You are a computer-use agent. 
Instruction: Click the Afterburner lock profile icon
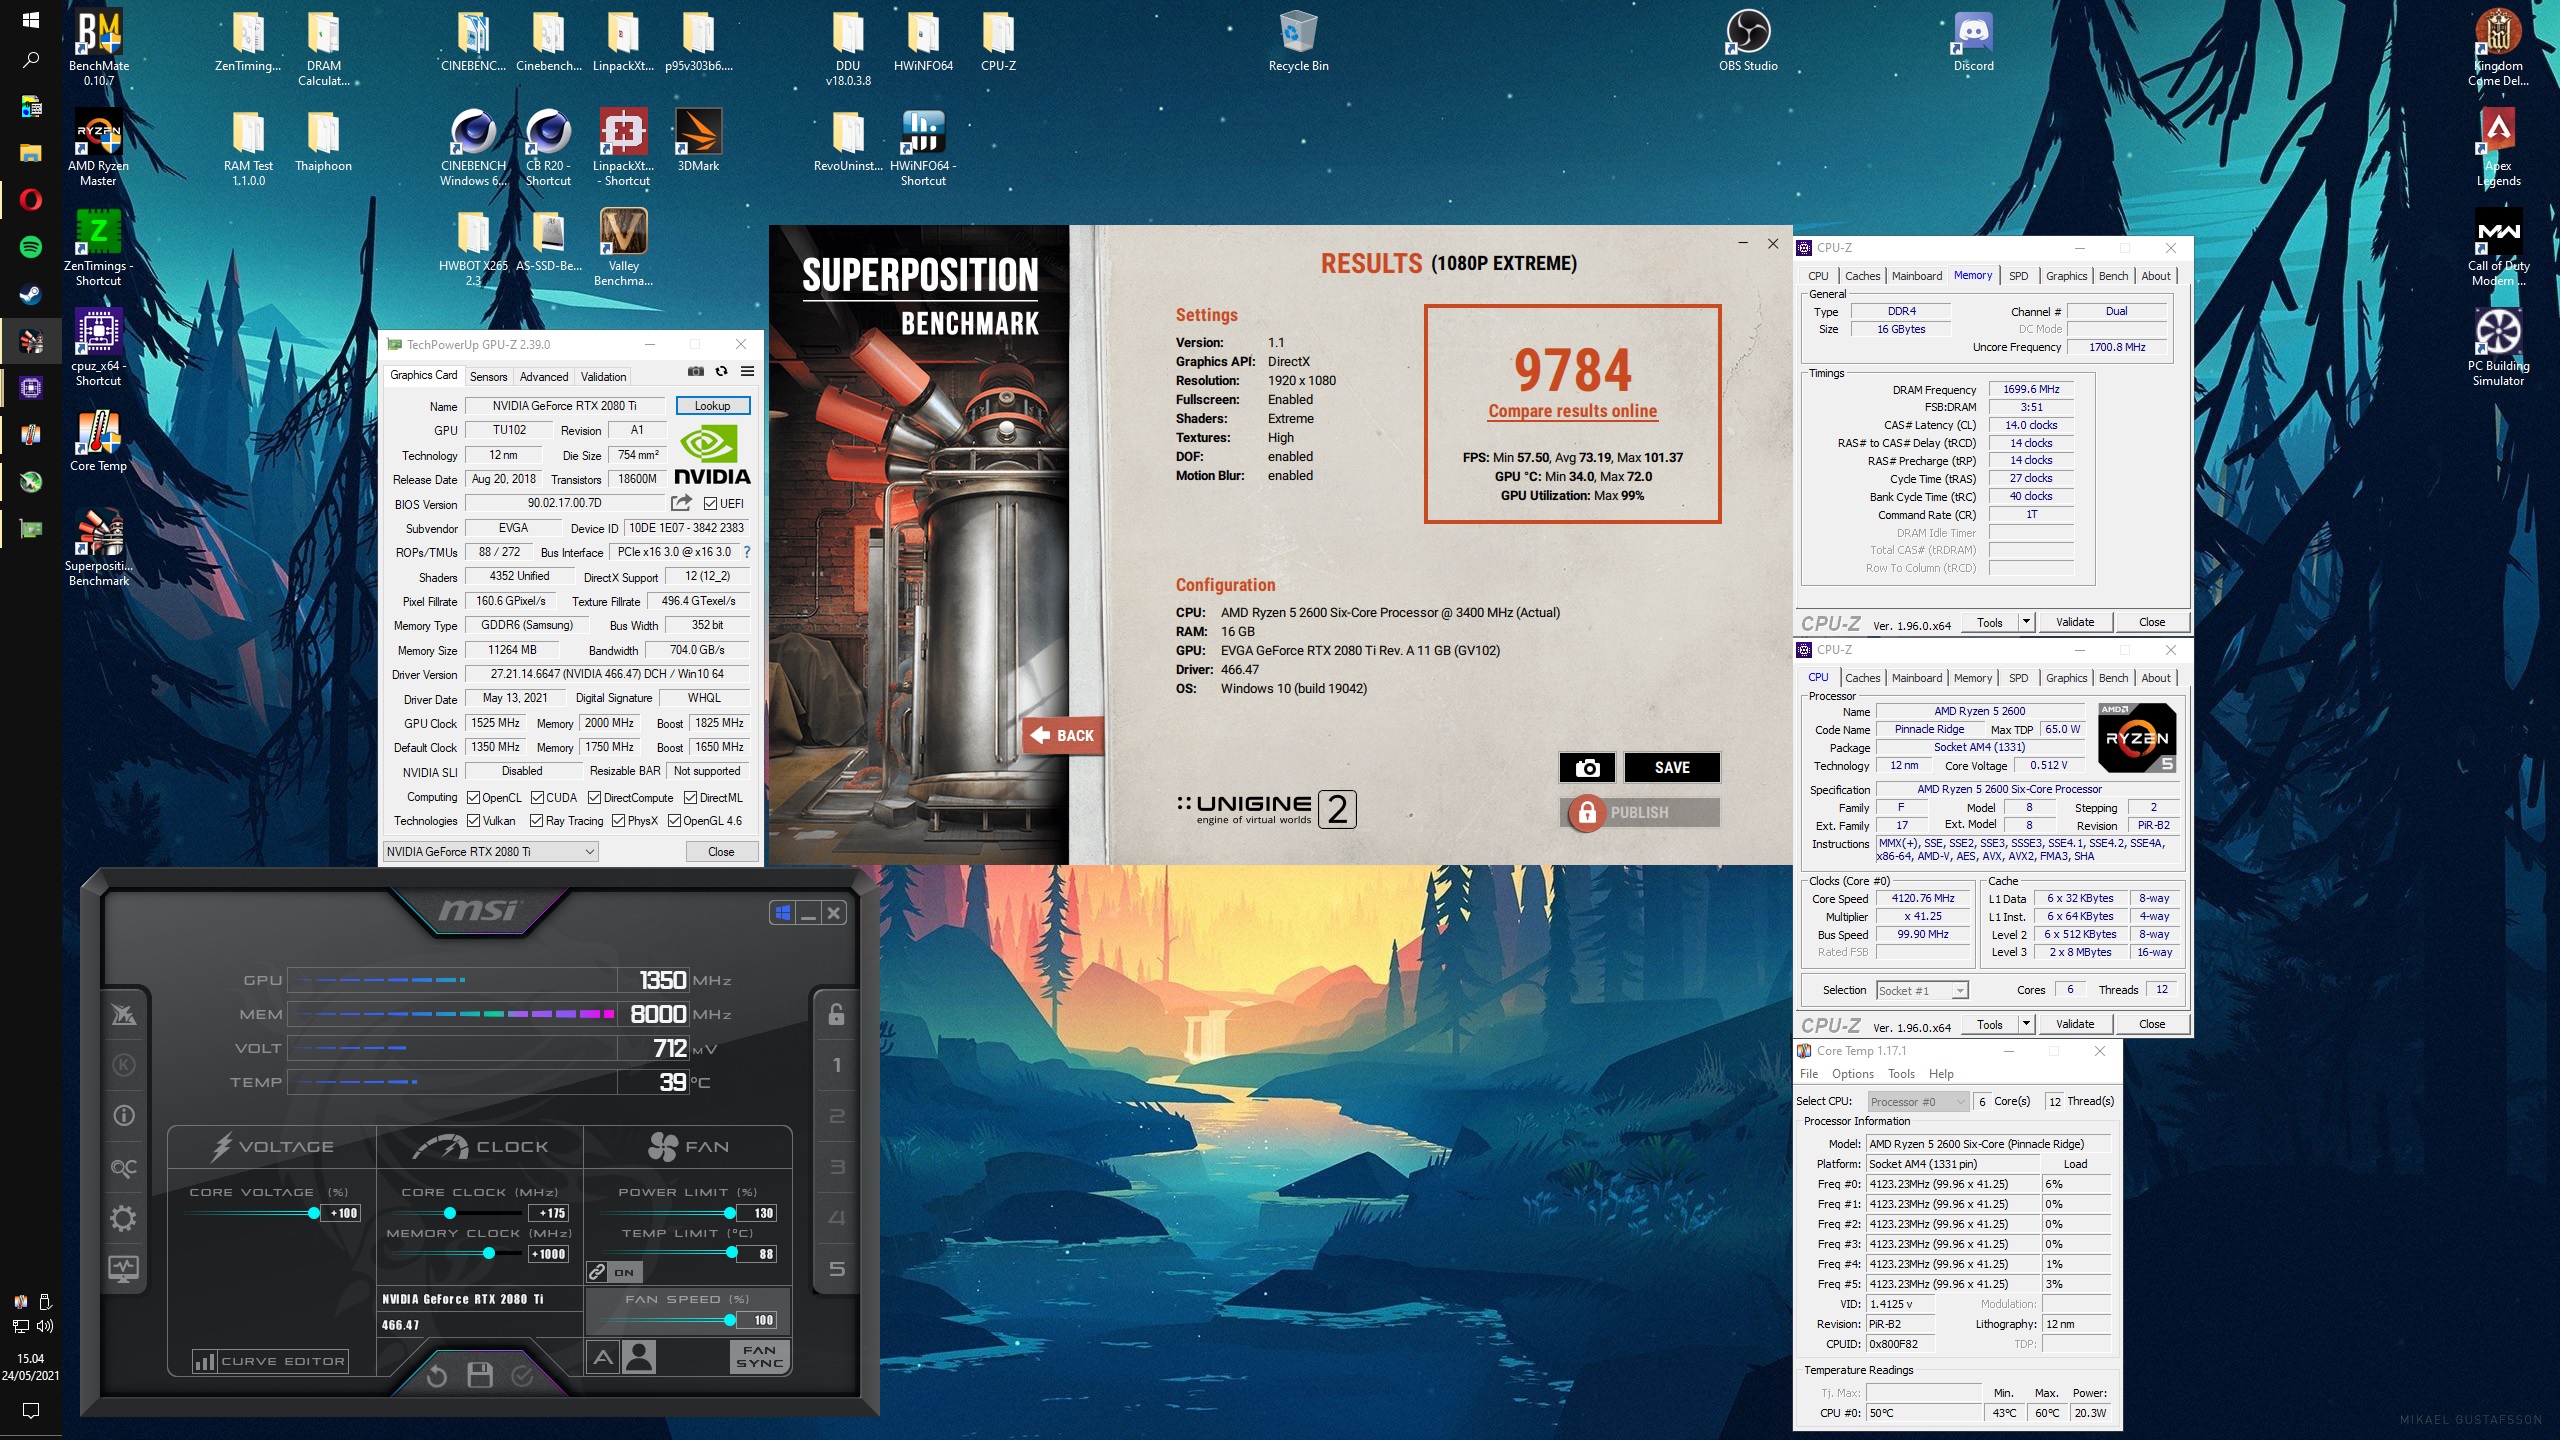pos(836,1014)
